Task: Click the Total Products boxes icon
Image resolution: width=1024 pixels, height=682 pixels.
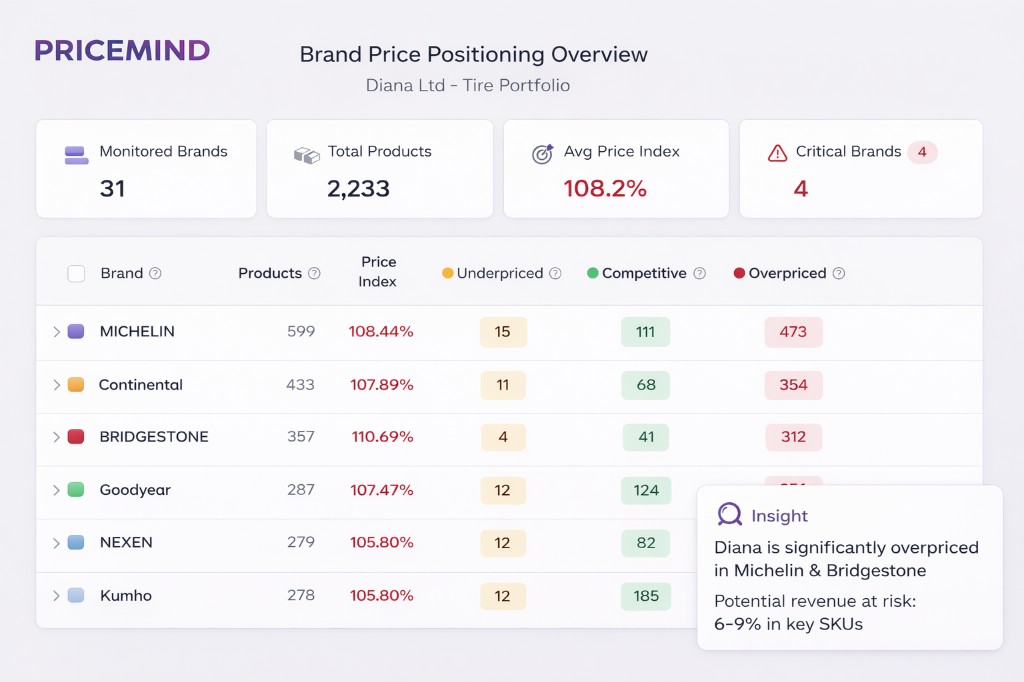Action: (306, 154)
